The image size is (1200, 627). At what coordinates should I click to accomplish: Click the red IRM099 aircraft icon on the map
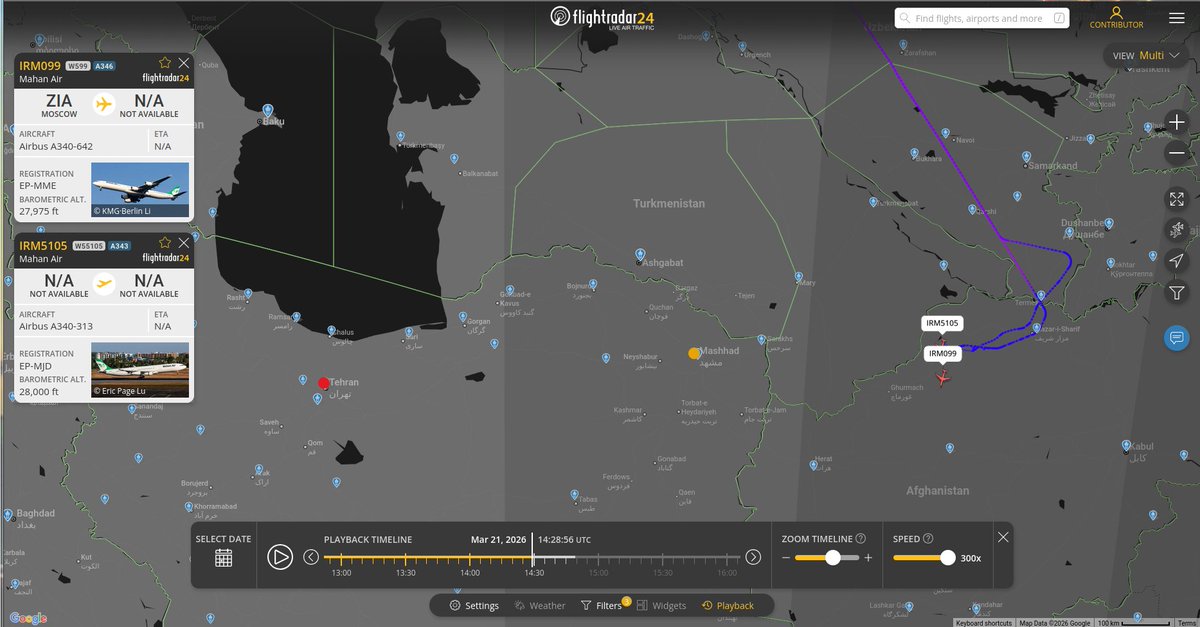[x=943, y=377]
